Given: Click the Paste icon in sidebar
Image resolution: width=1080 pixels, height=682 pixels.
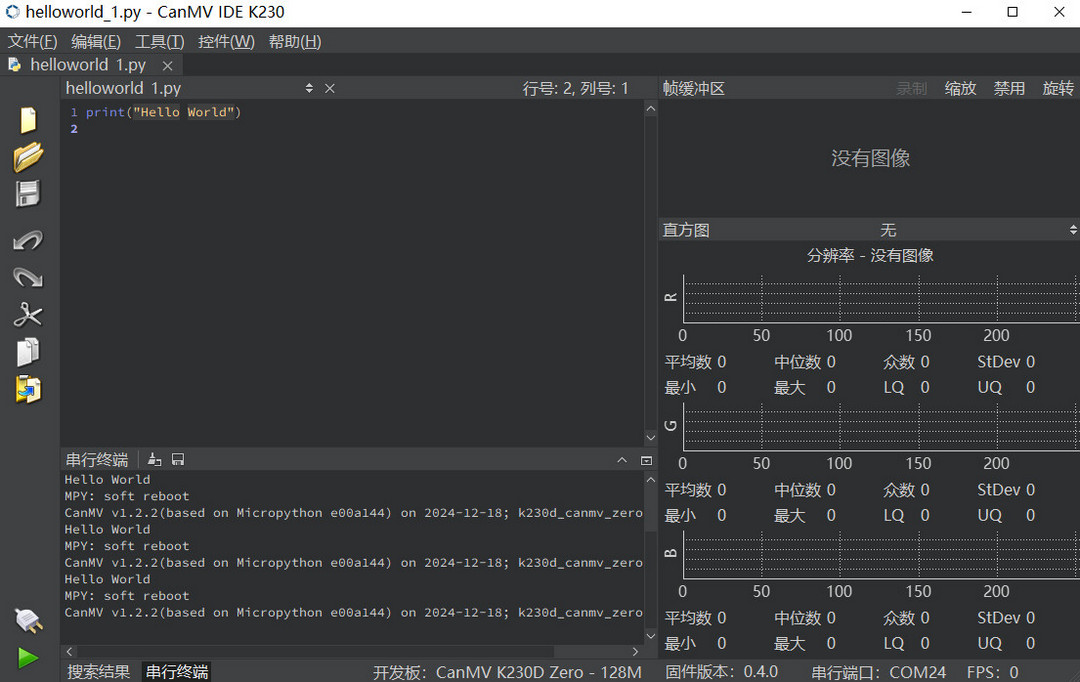Looking at the screenshot, I should click(x=28, y=389).
